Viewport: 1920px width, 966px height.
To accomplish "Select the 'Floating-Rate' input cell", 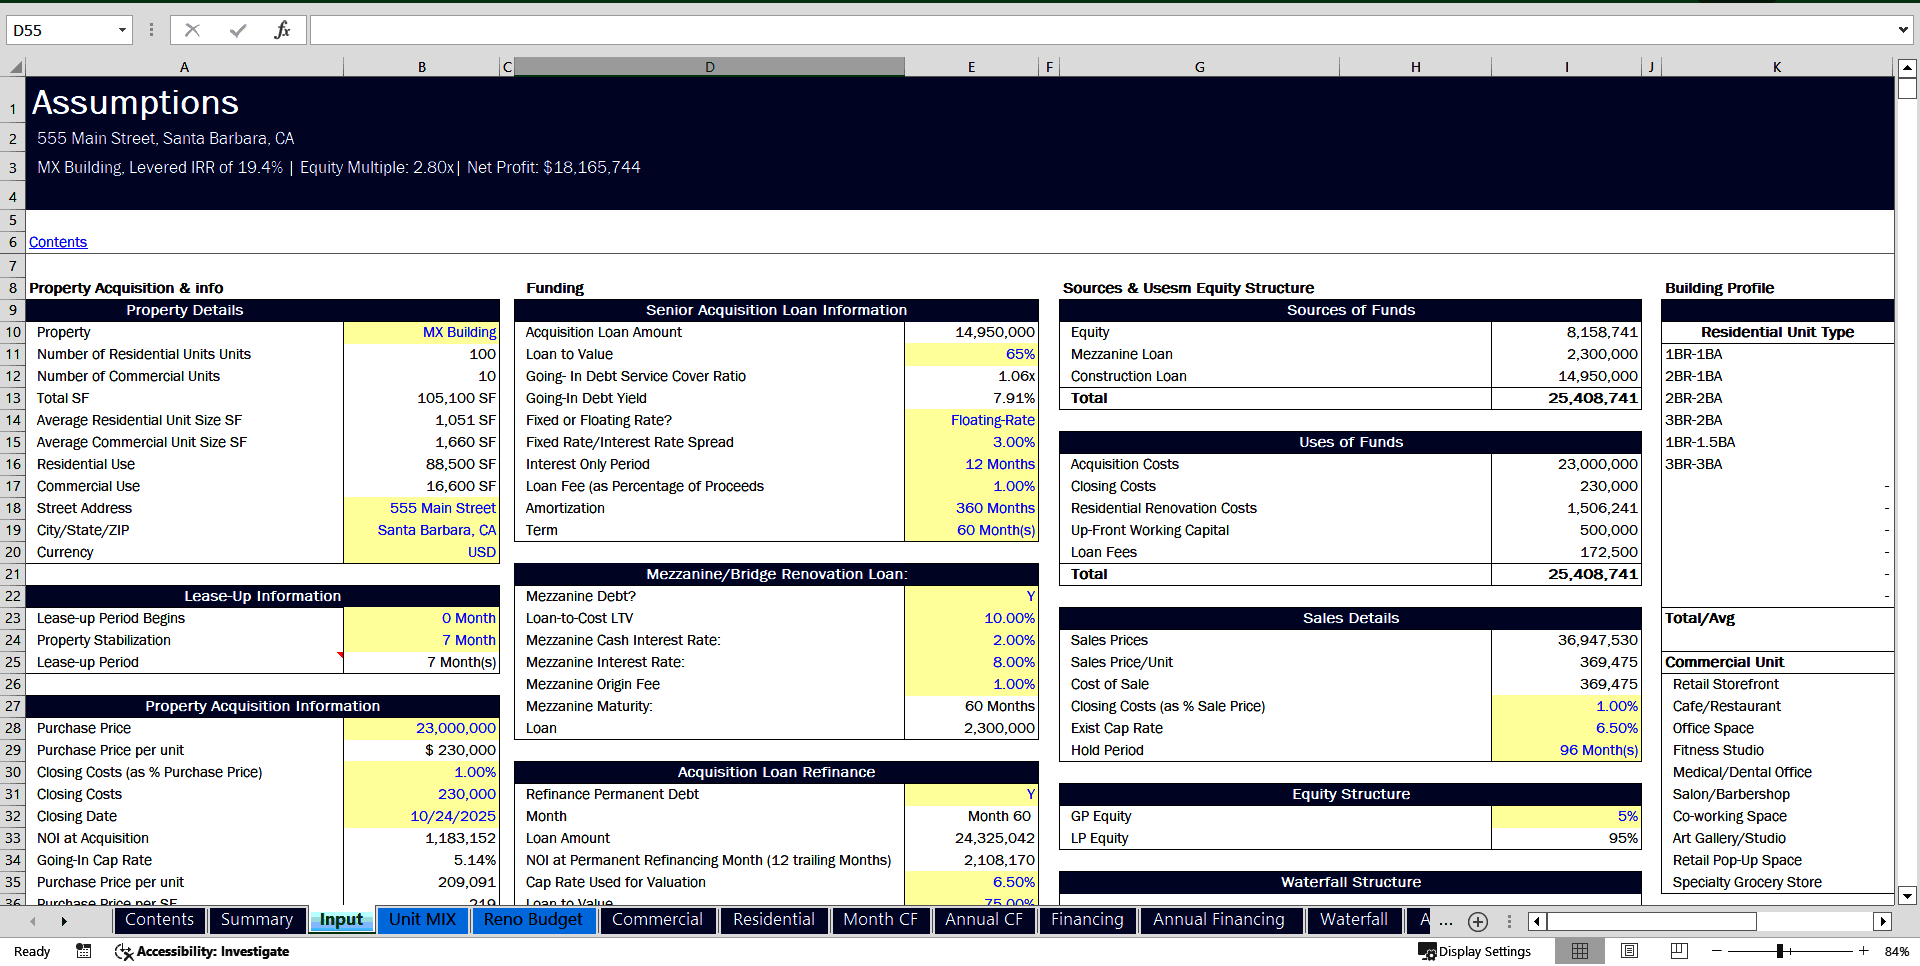I will 971,420.
